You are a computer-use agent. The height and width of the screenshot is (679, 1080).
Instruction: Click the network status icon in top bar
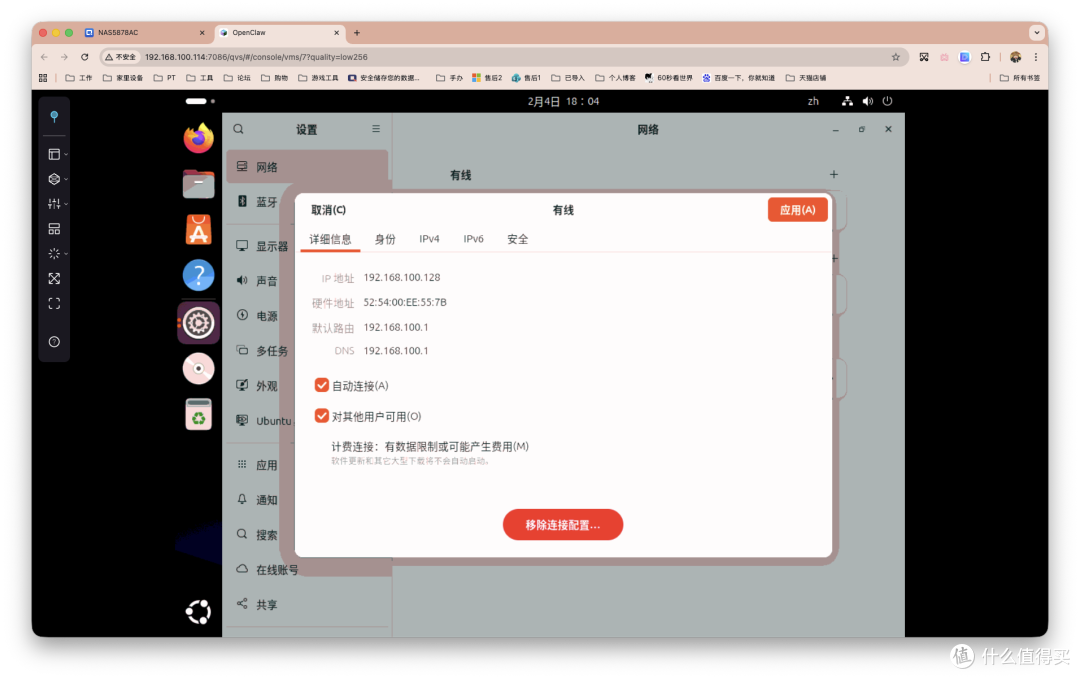pyautogui.click(x=847, y=101)
